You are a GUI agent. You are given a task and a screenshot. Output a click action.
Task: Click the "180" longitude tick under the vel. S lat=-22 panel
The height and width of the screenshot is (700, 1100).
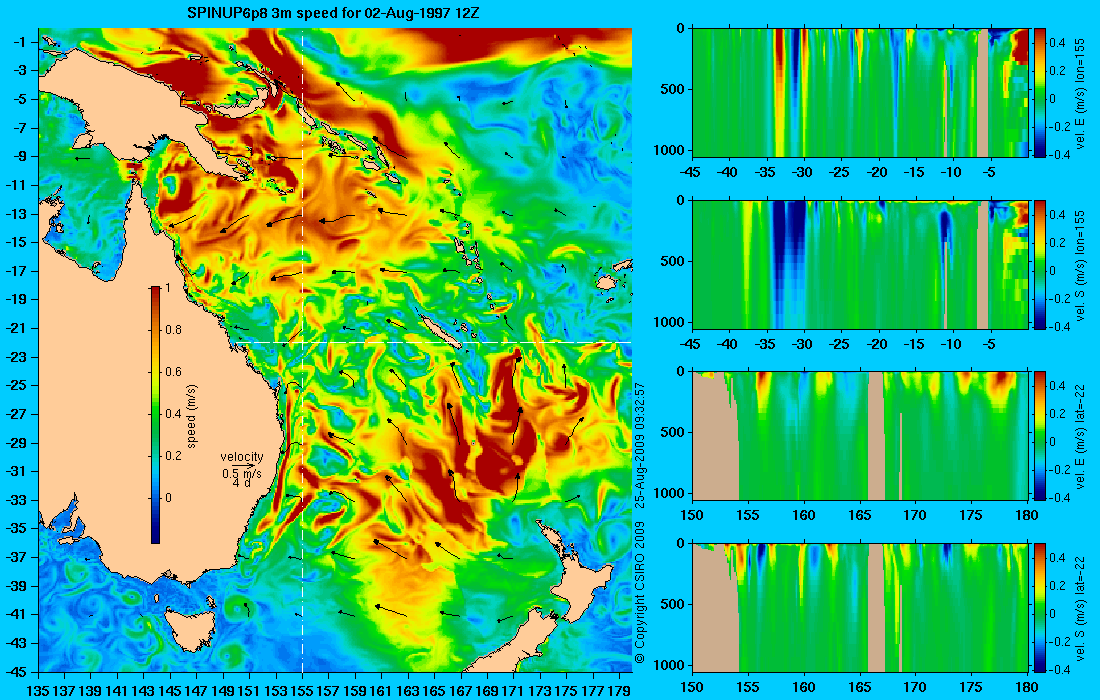tap(1027, 687)
